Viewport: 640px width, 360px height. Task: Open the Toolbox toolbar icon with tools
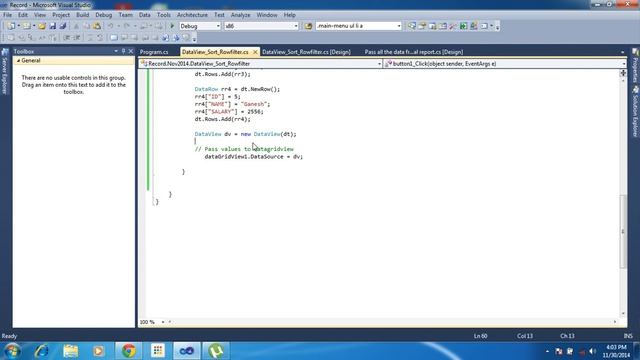coord(453,26)
